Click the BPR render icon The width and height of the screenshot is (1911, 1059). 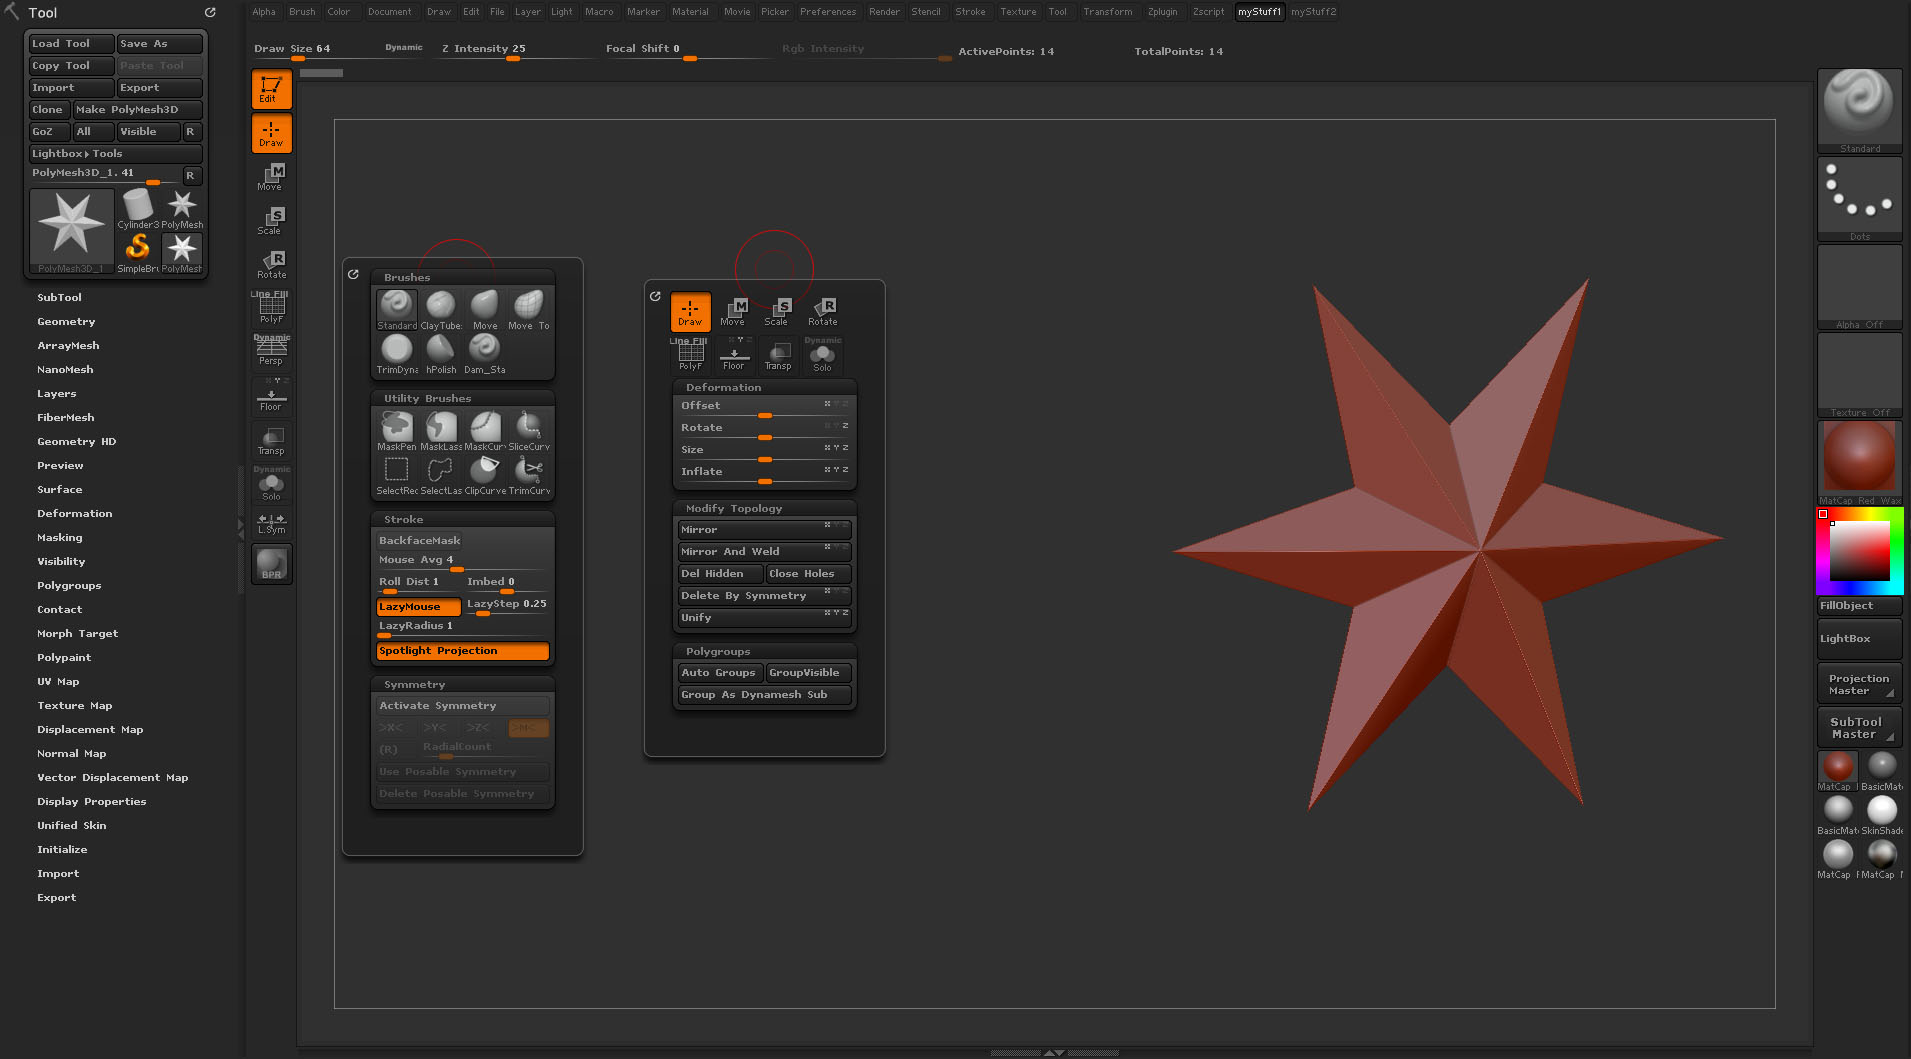[271, 564]
